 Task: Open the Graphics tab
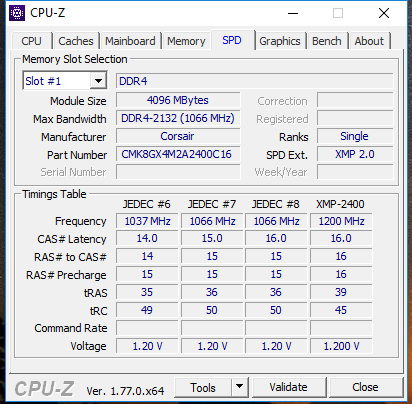click(280, 41)
